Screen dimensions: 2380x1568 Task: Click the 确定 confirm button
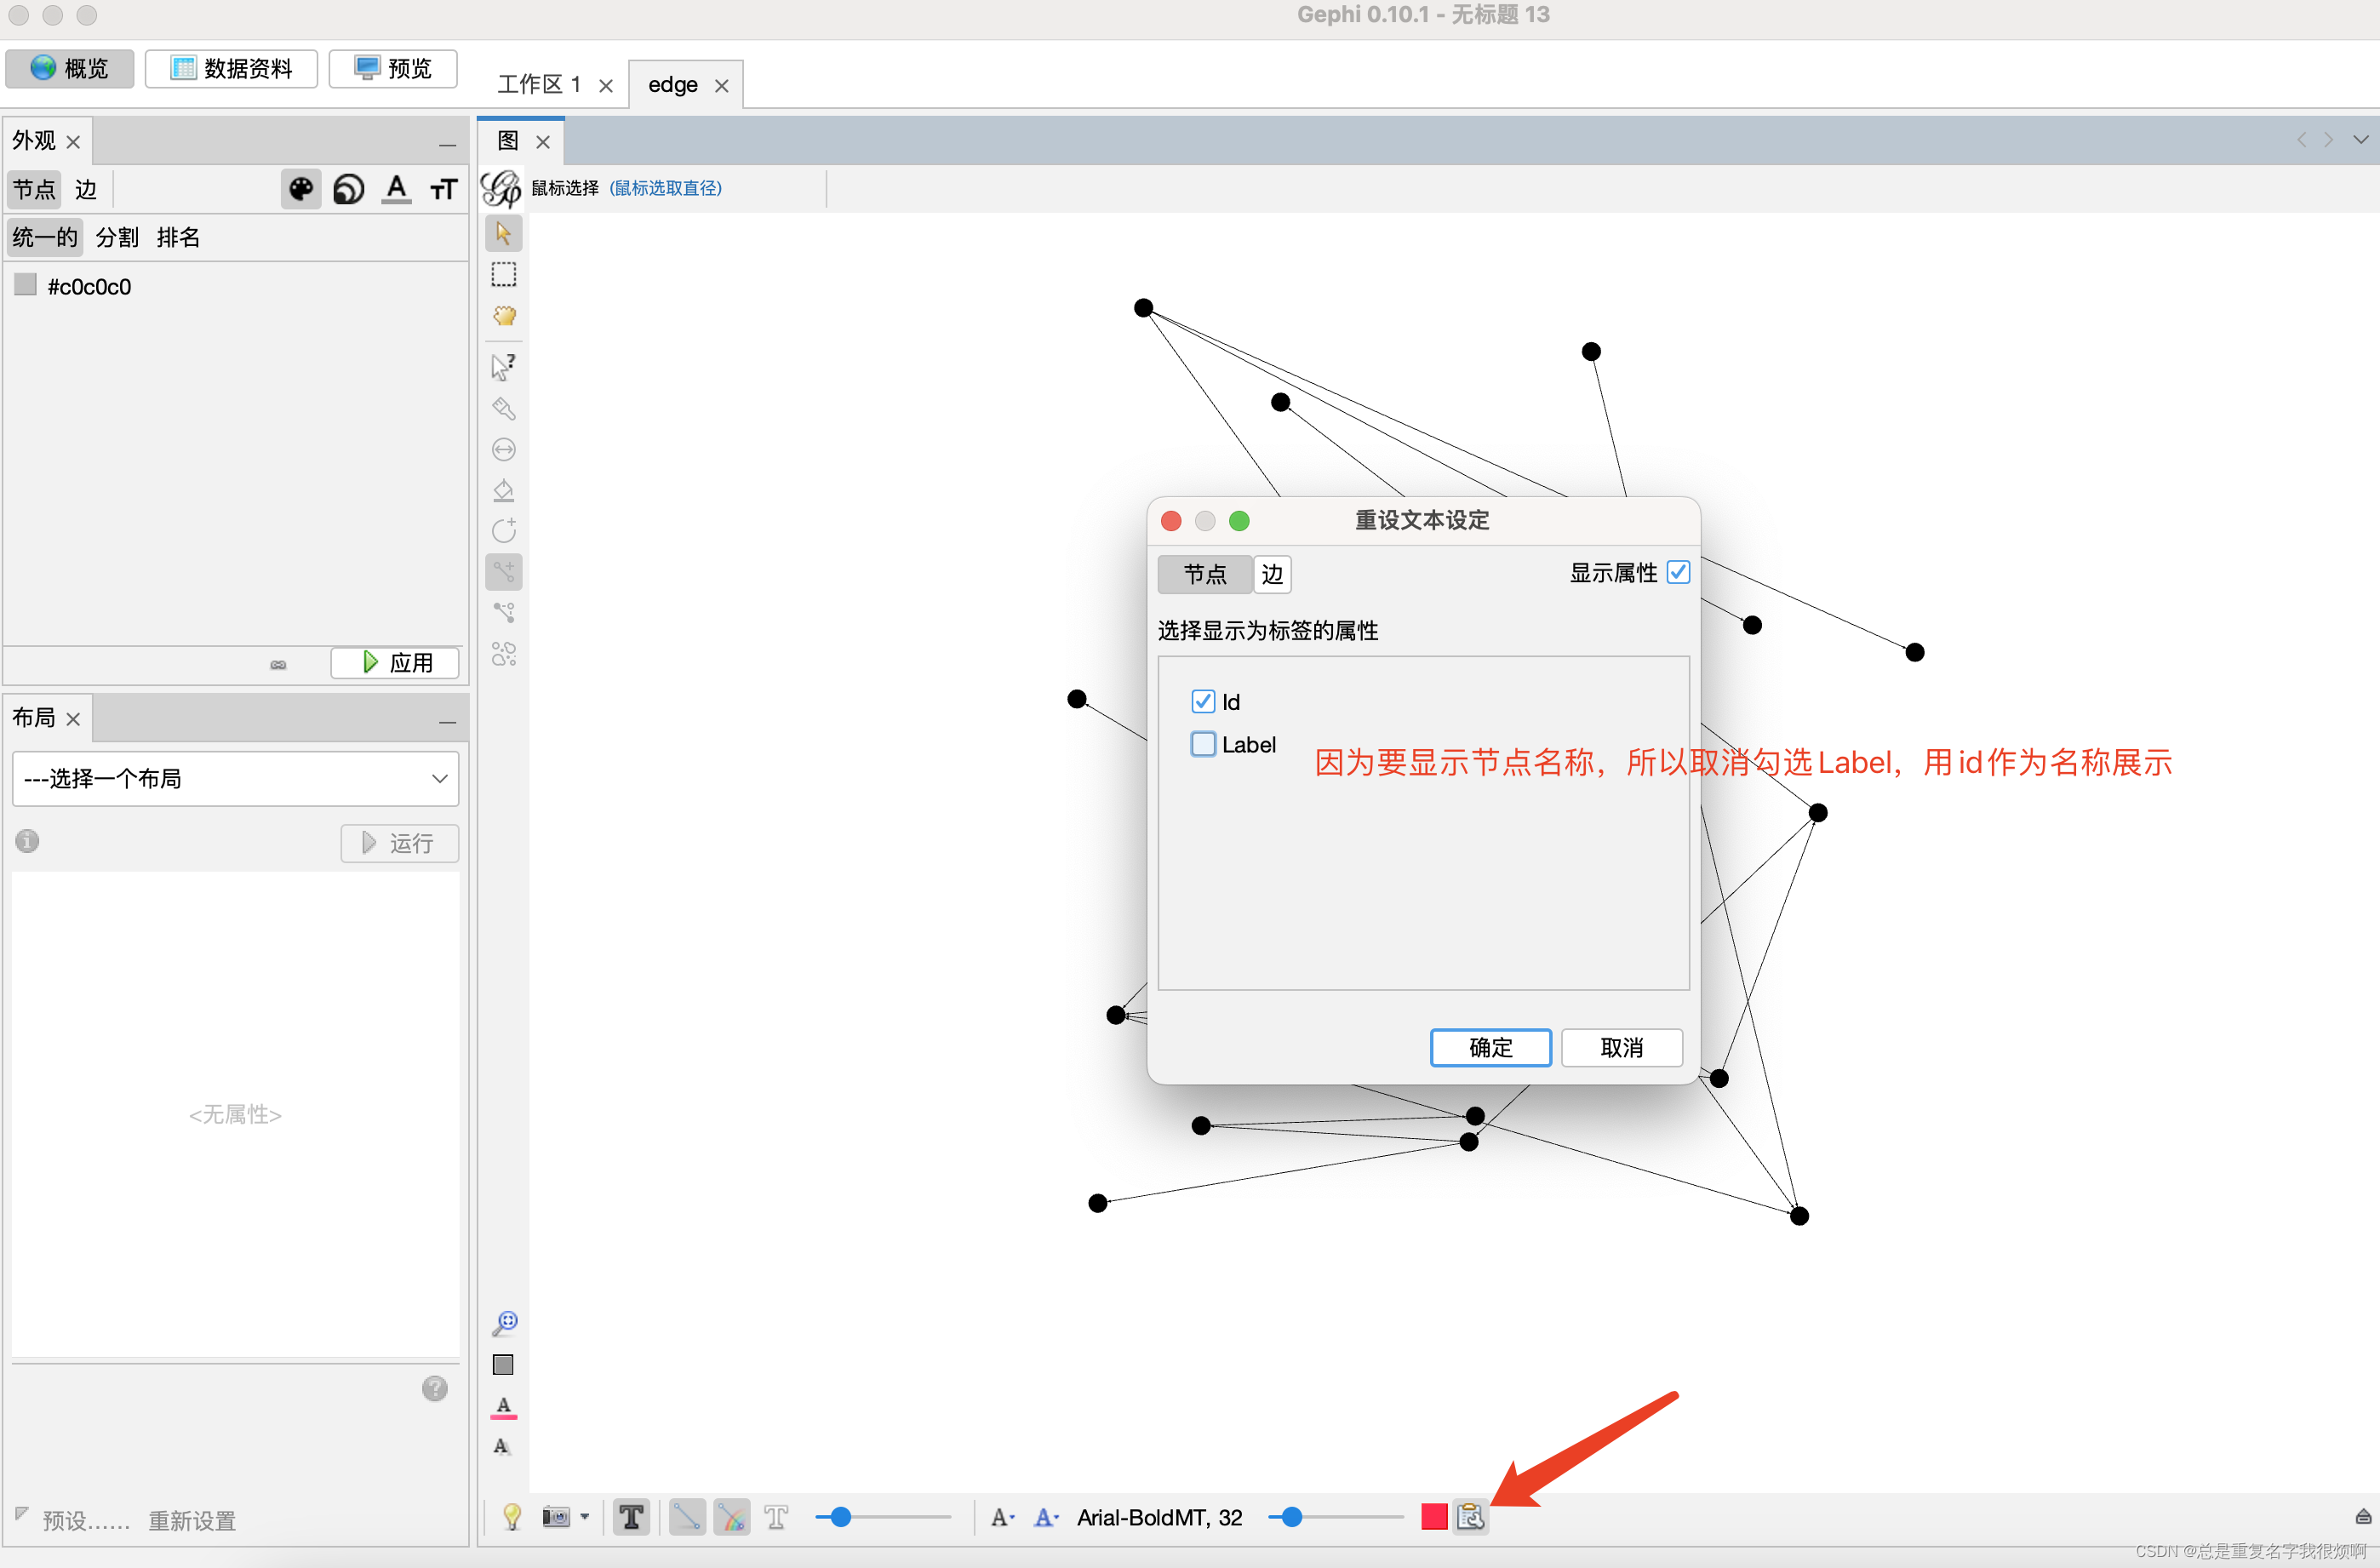point(1490,1047)
